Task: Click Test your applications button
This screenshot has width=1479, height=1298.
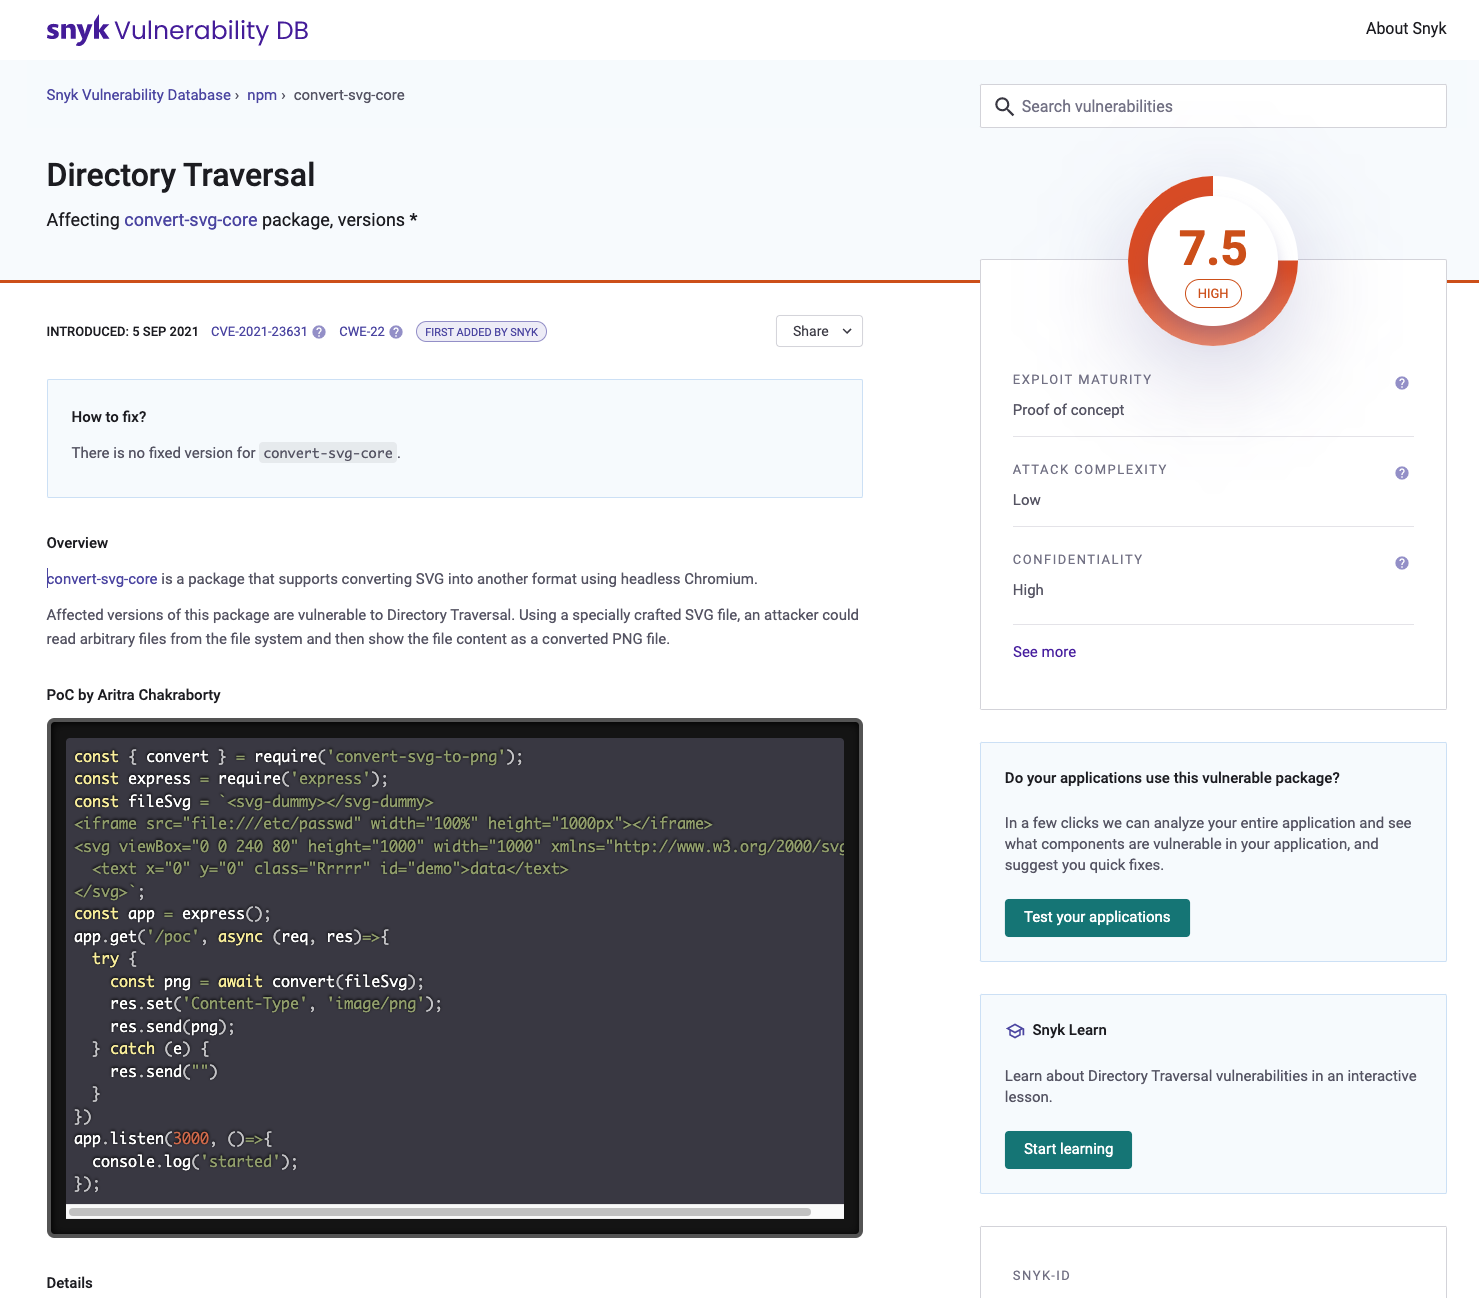Action: pos(1097,918)
